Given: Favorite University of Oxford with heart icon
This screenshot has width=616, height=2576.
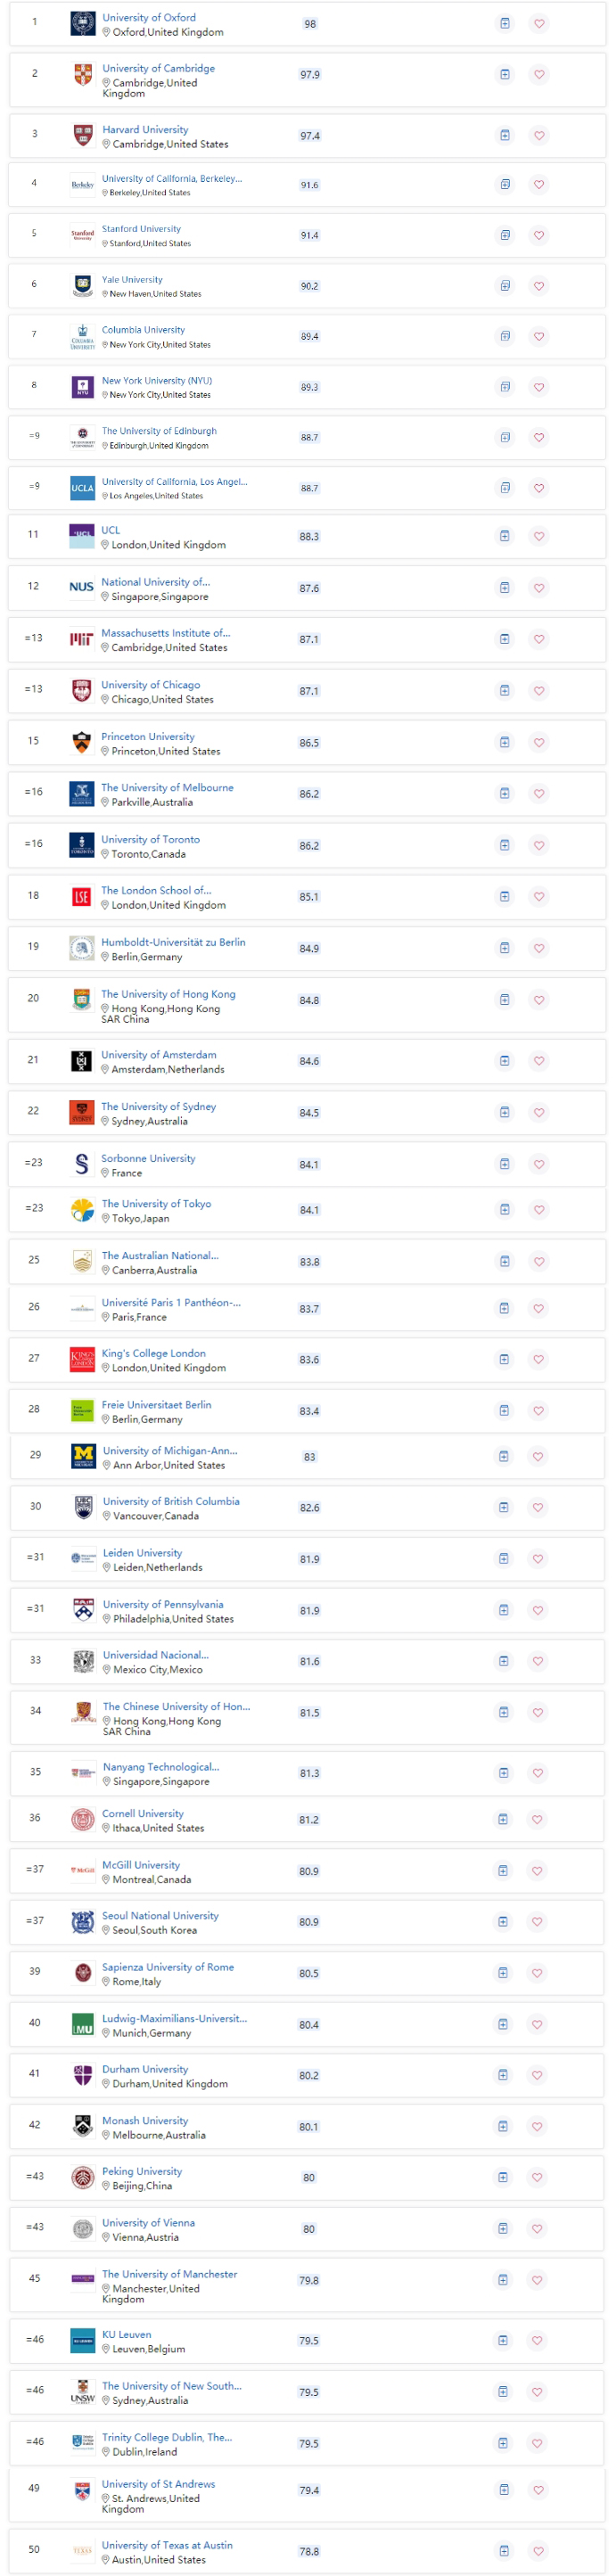Looking at the screenshot, I should (539, 24).
